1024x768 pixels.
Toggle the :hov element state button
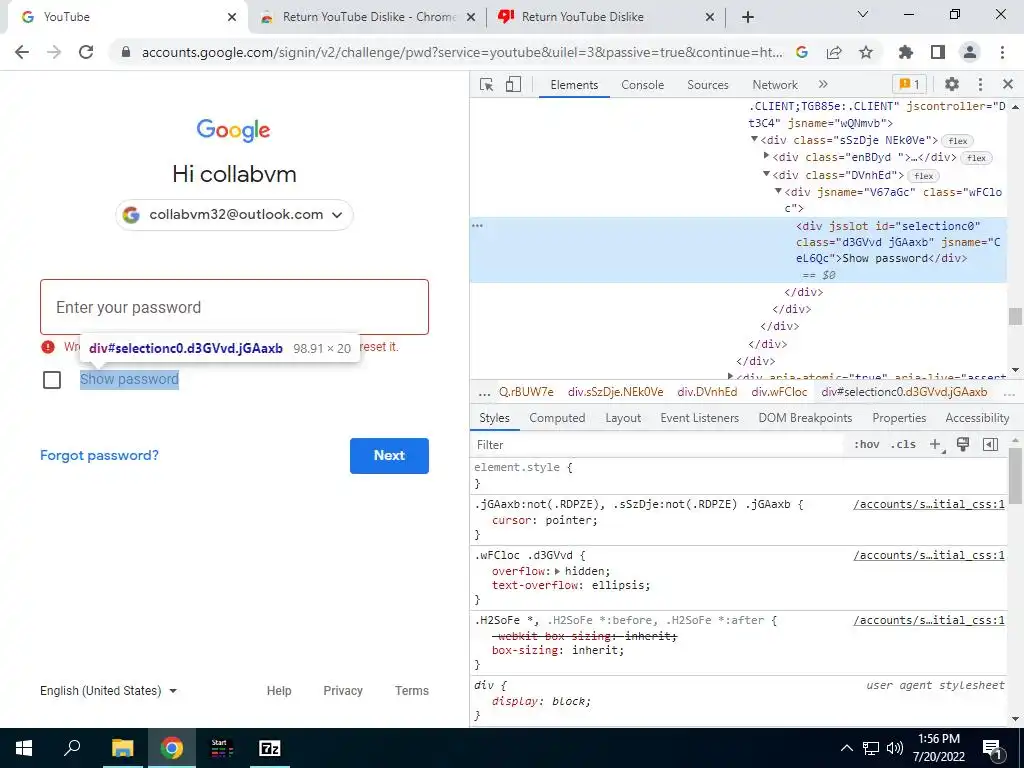[x=867, y=445]
